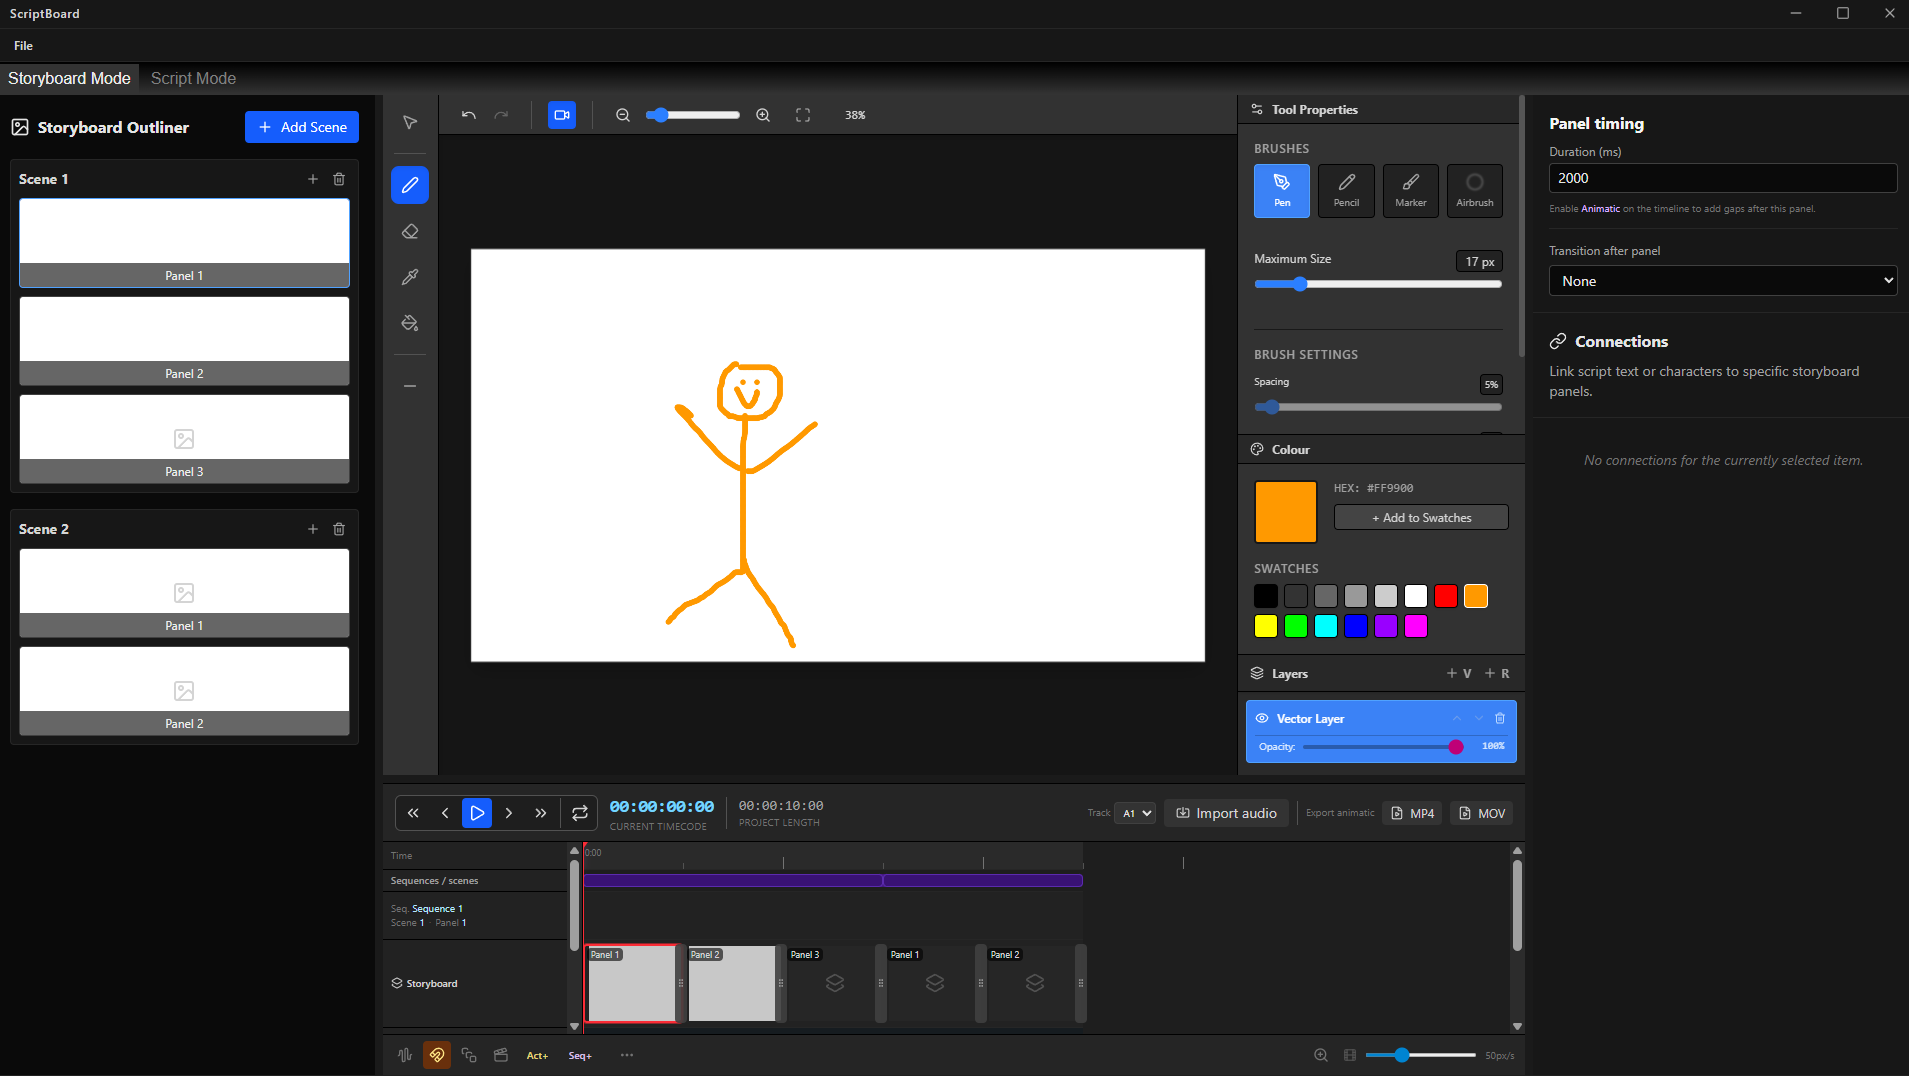Select the Paint Bucket fill tool
1909x1076 pixels.
click(410, 323)
